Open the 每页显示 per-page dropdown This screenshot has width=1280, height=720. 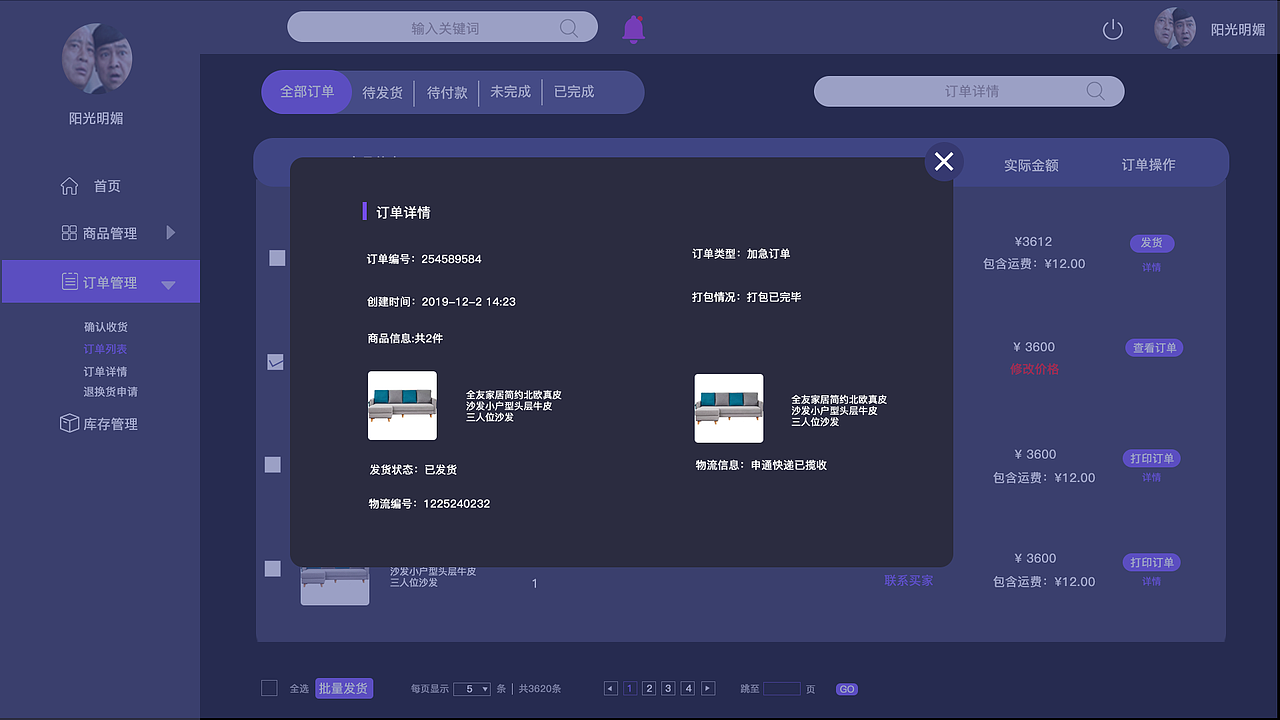click(x=471, y=688)
